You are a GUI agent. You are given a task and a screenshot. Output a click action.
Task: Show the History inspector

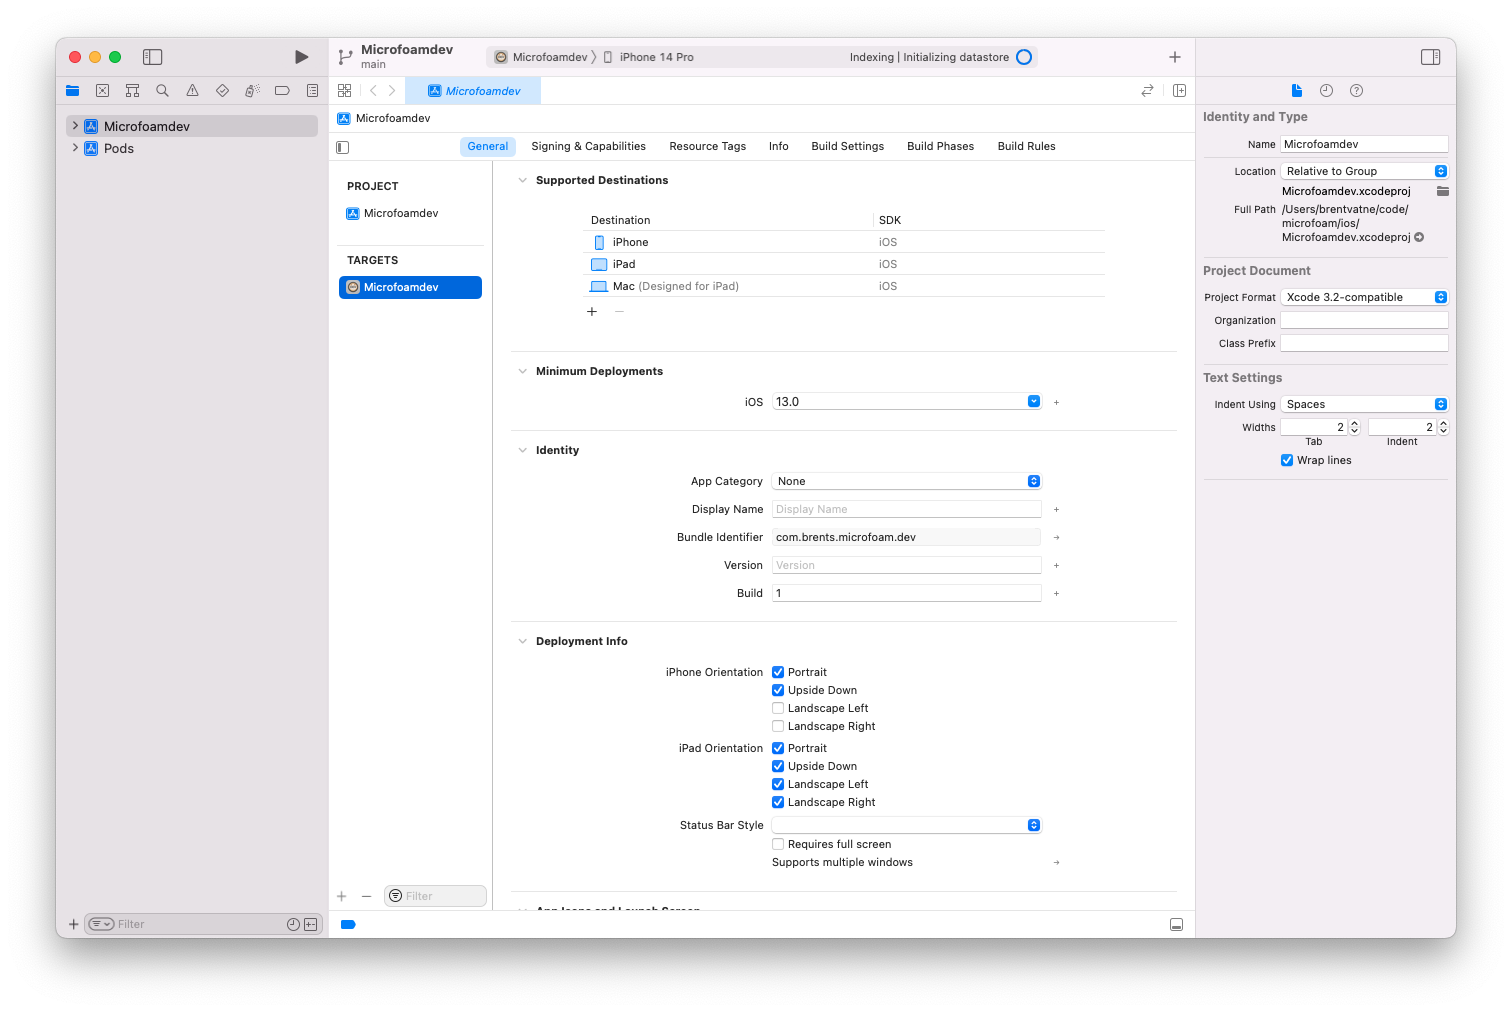tap(1326, 91)
